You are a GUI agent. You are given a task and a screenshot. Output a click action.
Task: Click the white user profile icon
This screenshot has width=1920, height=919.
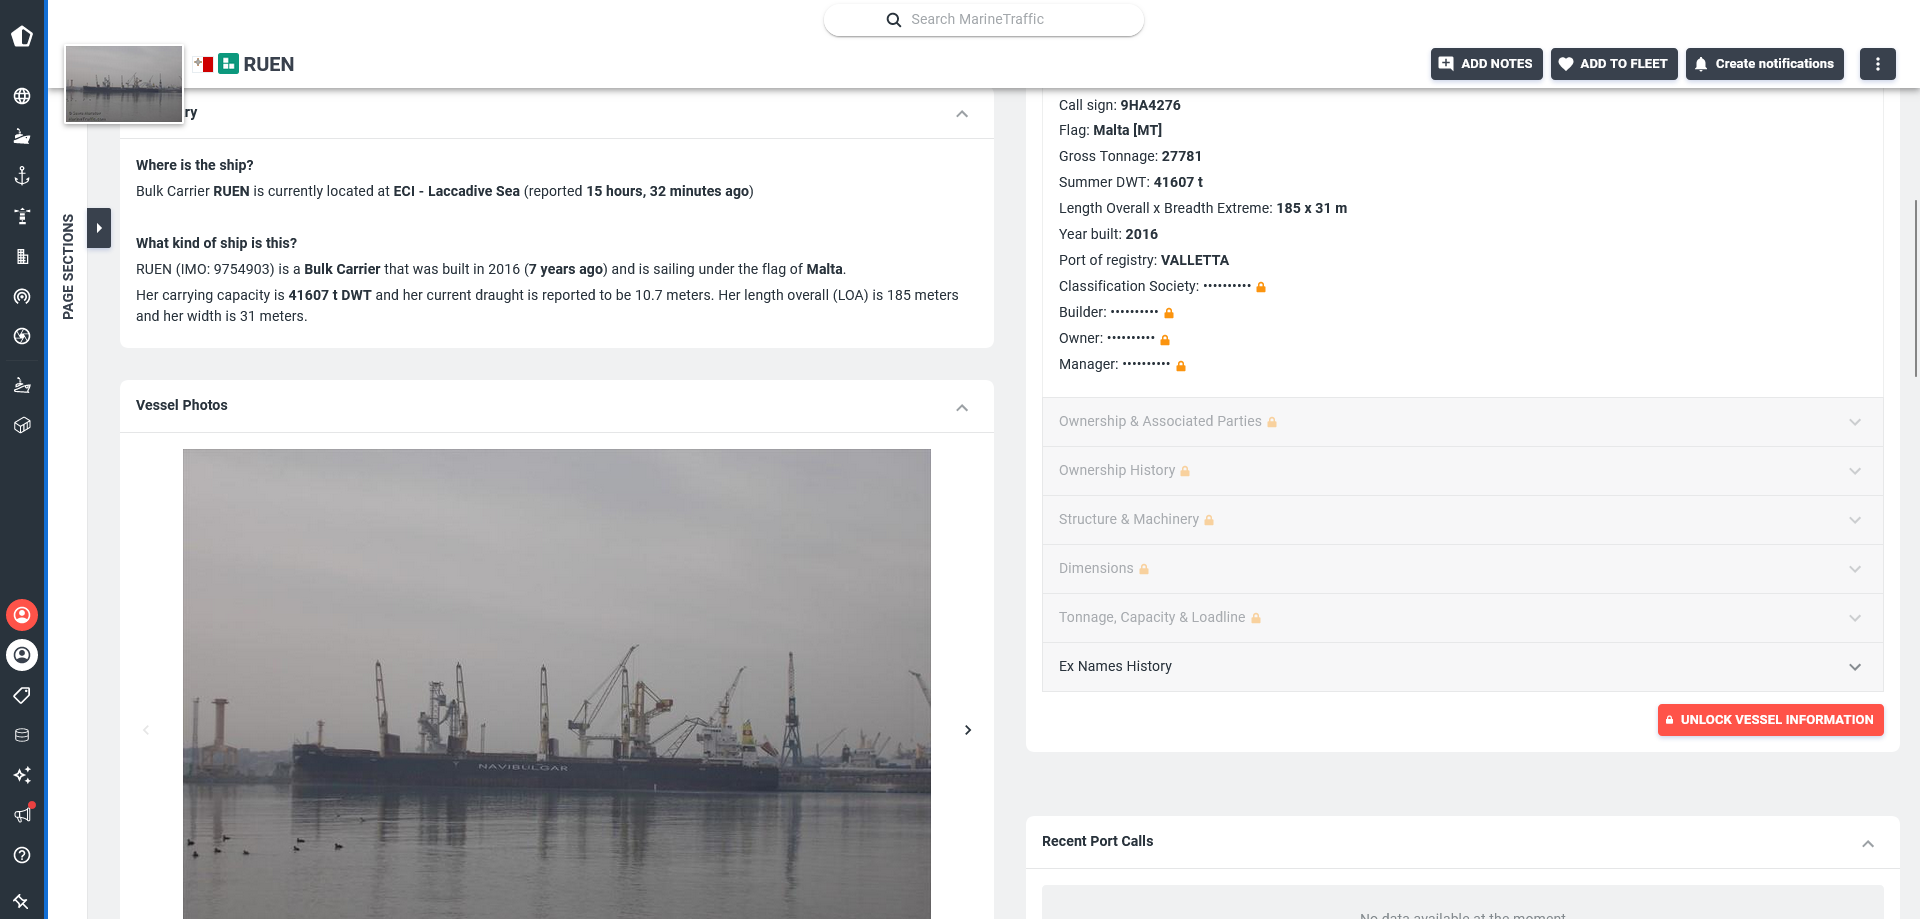(x=22, y=655)
